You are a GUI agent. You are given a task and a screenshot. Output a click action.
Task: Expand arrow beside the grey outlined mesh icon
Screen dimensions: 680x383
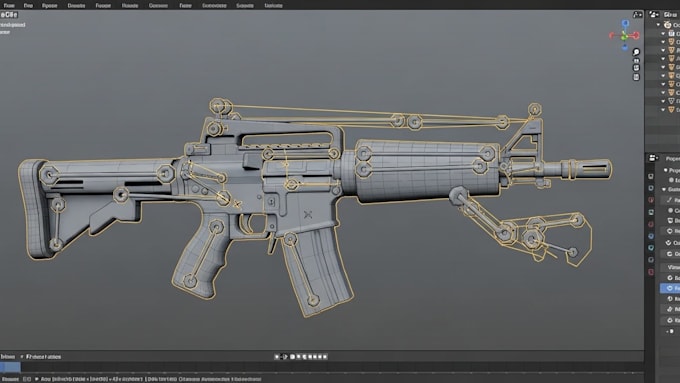click(x=663, y=101)
